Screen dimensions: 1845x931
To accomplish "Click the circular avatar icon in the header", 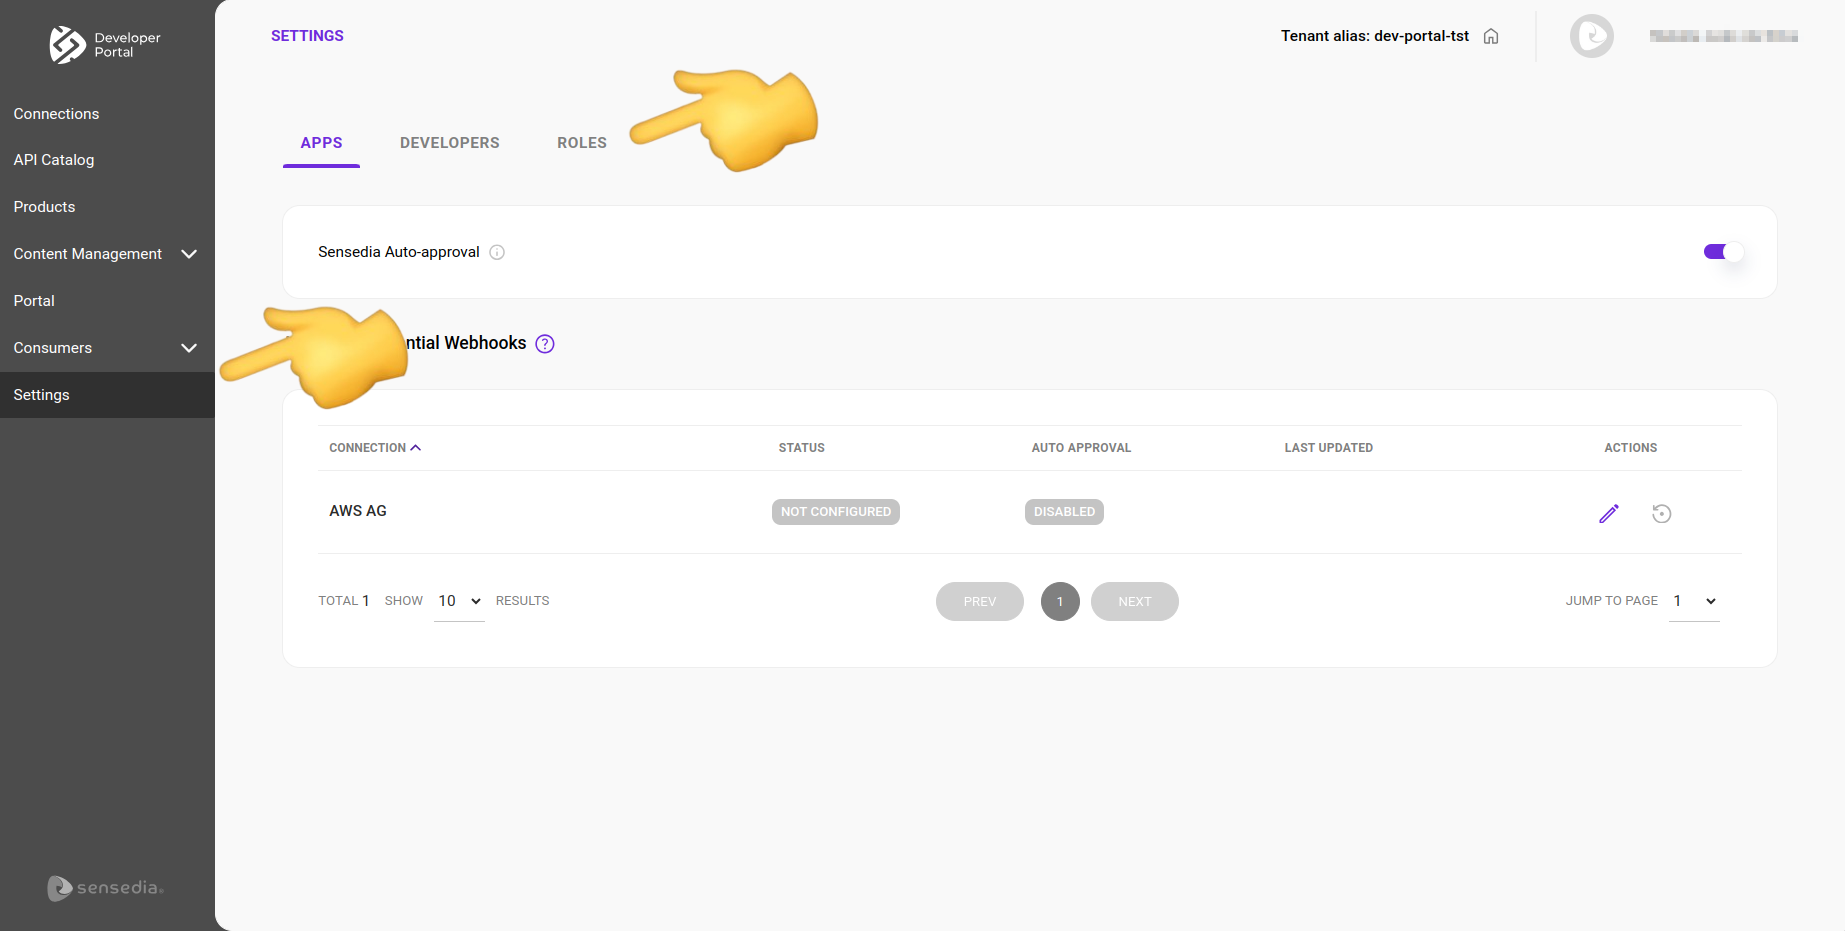I will click(1591, 35).
